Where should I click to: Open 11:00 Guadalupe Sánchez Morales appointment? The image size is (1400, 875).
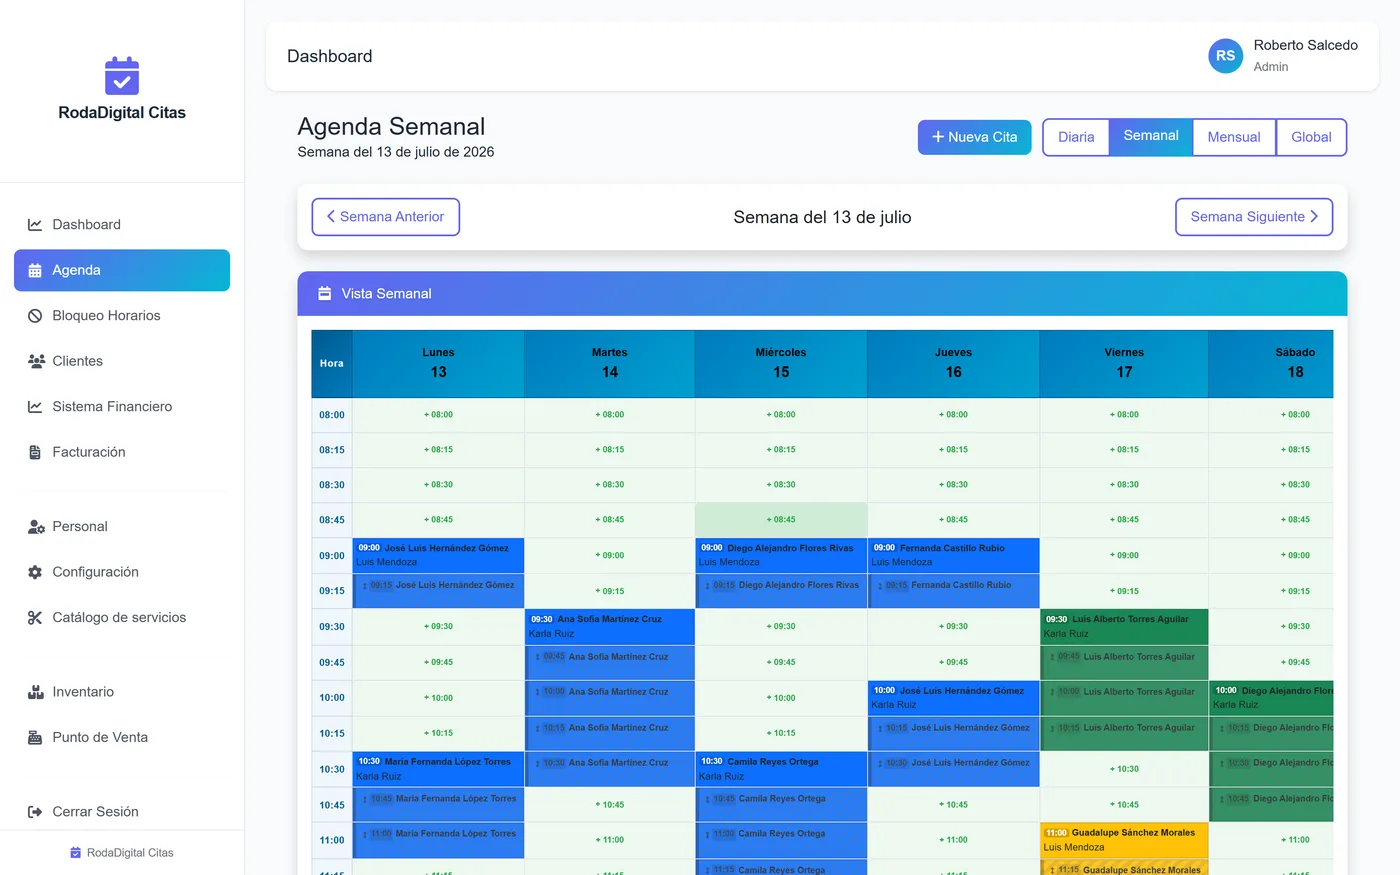(1124, 840)
